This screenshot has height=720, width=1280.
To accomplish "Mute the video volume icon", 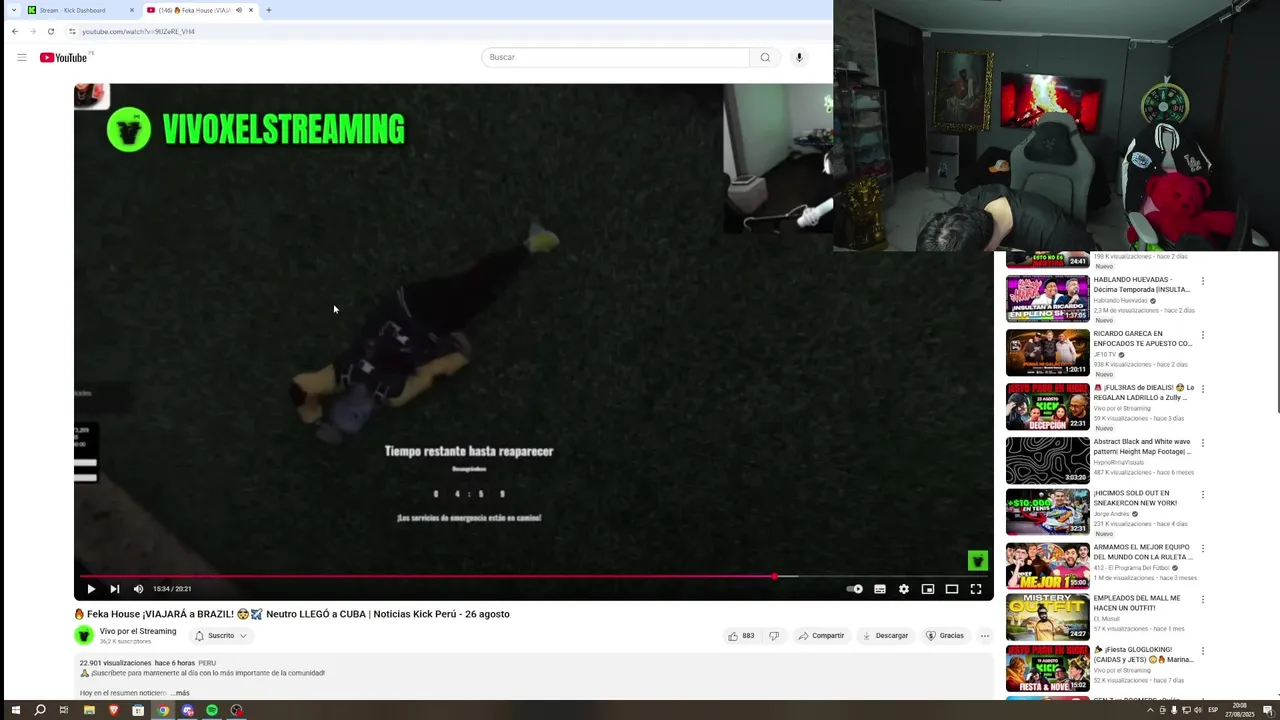I will (x=138, y=589).
